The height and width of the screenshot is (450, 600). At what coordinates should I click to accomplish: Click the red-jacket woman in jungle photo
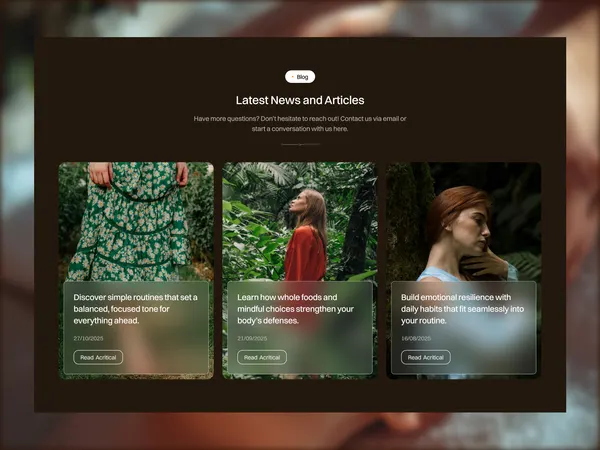(x=300, y=221)
